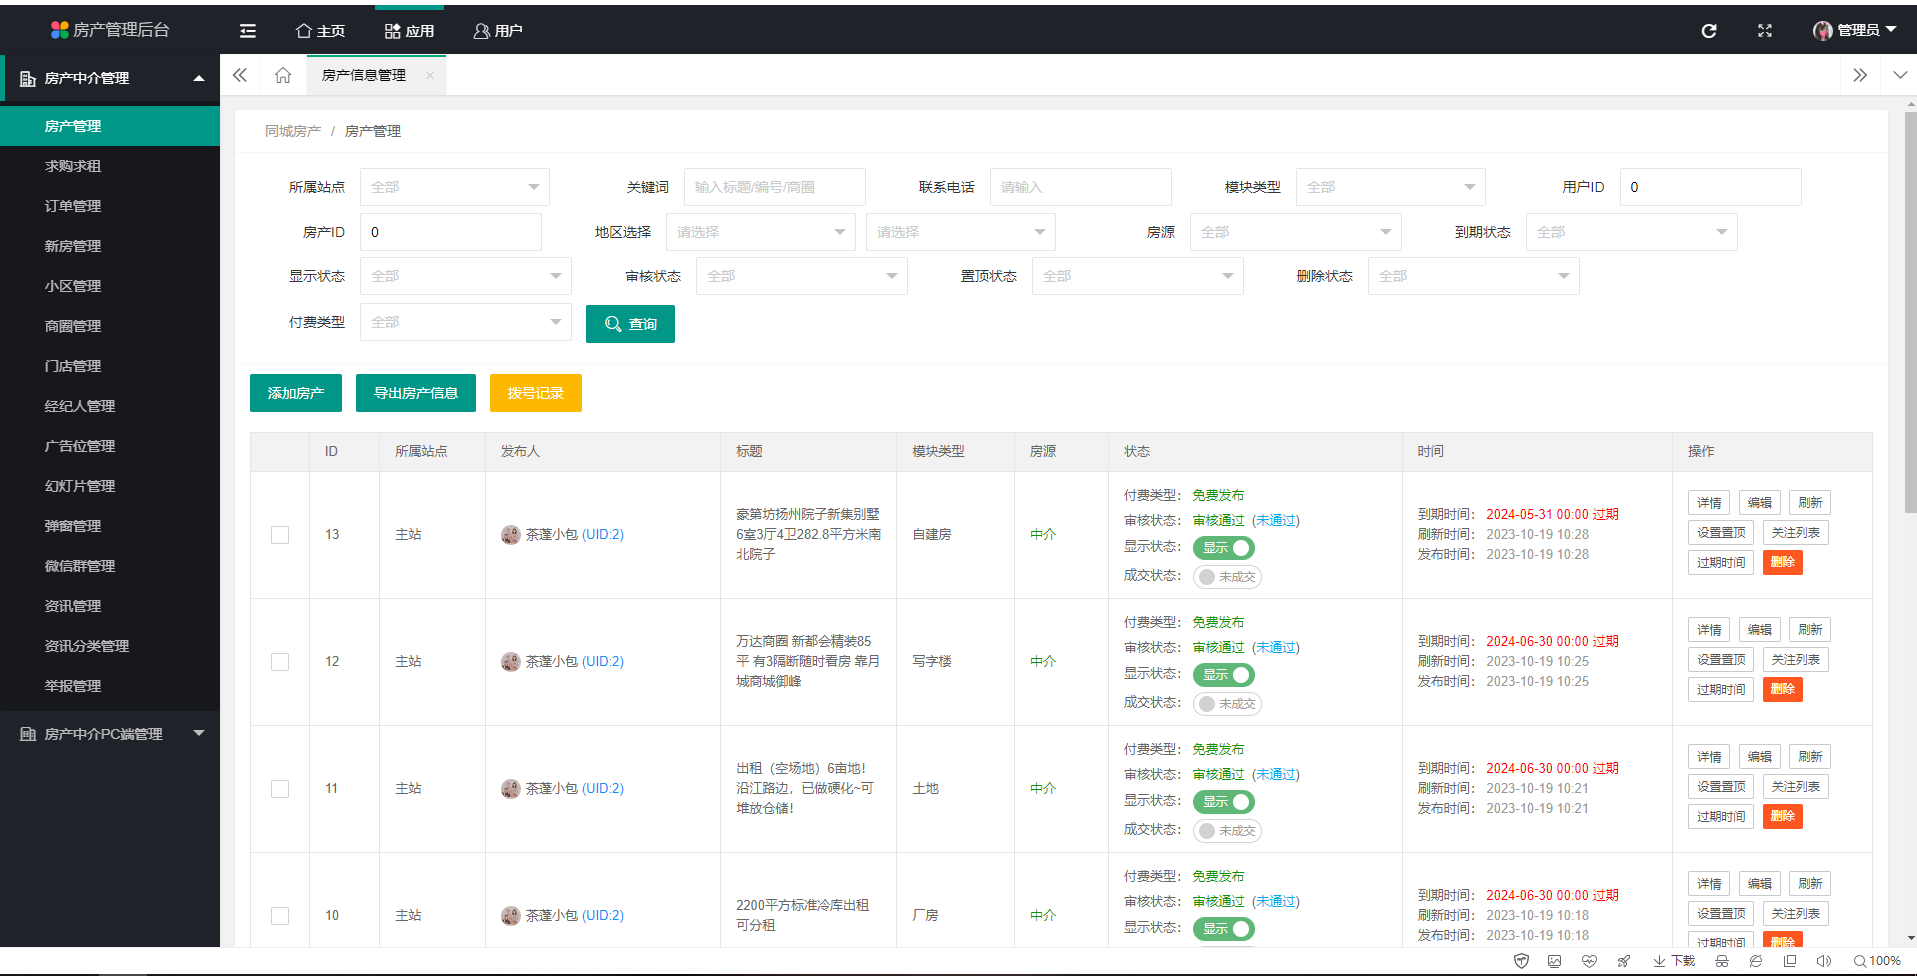This screenshot has width=1917, height=976.
Task: Open the tab options chevron at far right
Action: click(x=1900, y=75)
